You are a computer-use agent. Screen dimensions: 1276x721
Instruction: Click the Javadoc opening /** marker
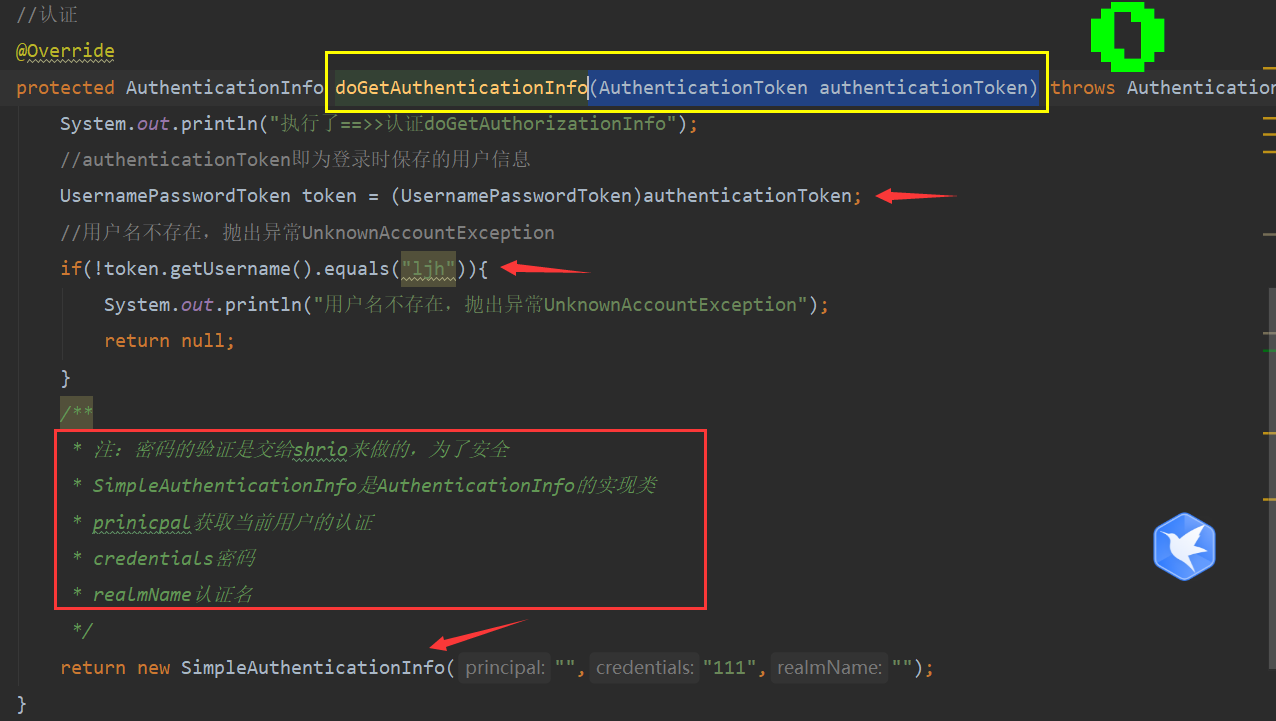tap(76, 413)
